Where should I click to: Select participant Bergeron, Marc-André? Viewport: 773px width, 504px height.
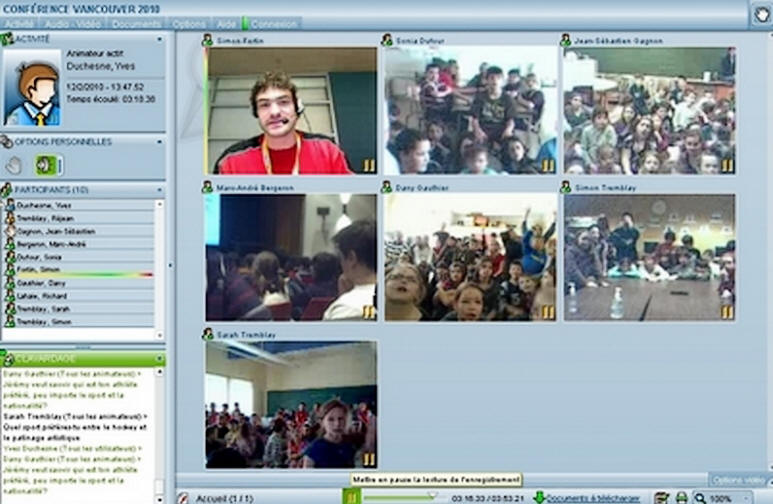[79, 244]
